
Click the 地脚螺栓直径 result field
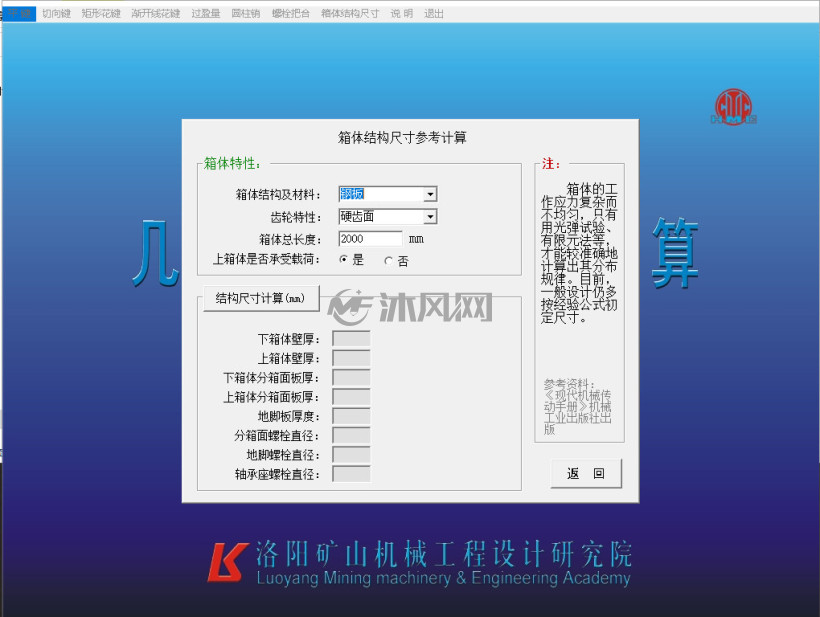(x=351, y=455)
